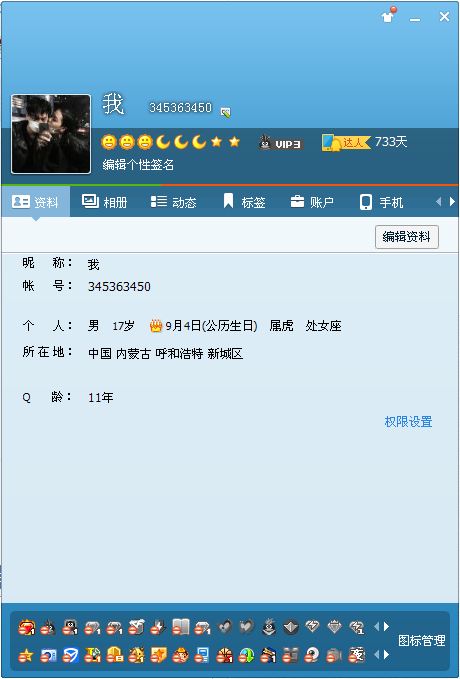Open the 动态 tab
Screen dimensions: 460x679
pyautogui.click(x=174, y=202)
